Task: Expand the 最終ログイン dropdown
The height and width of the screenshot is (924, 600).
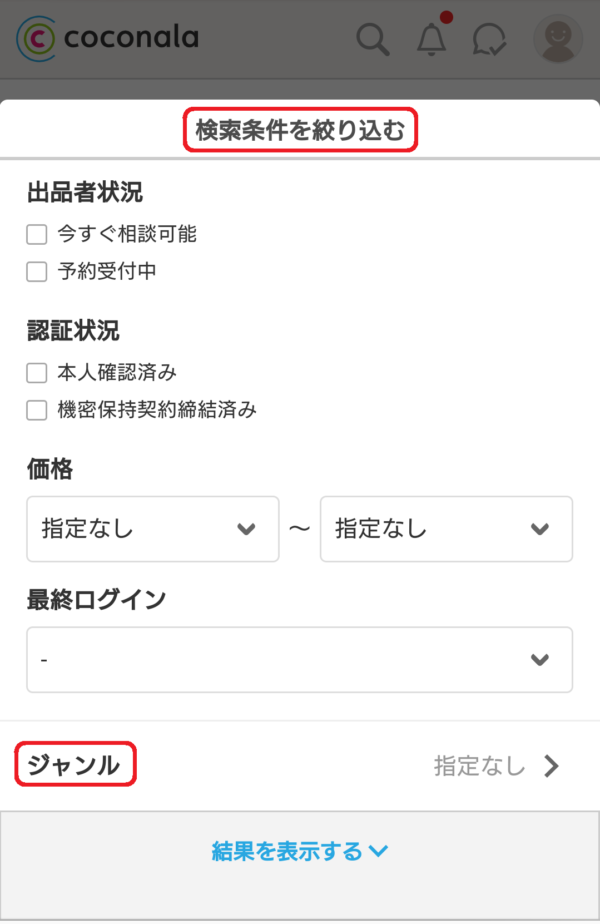Action: point(299,660)
